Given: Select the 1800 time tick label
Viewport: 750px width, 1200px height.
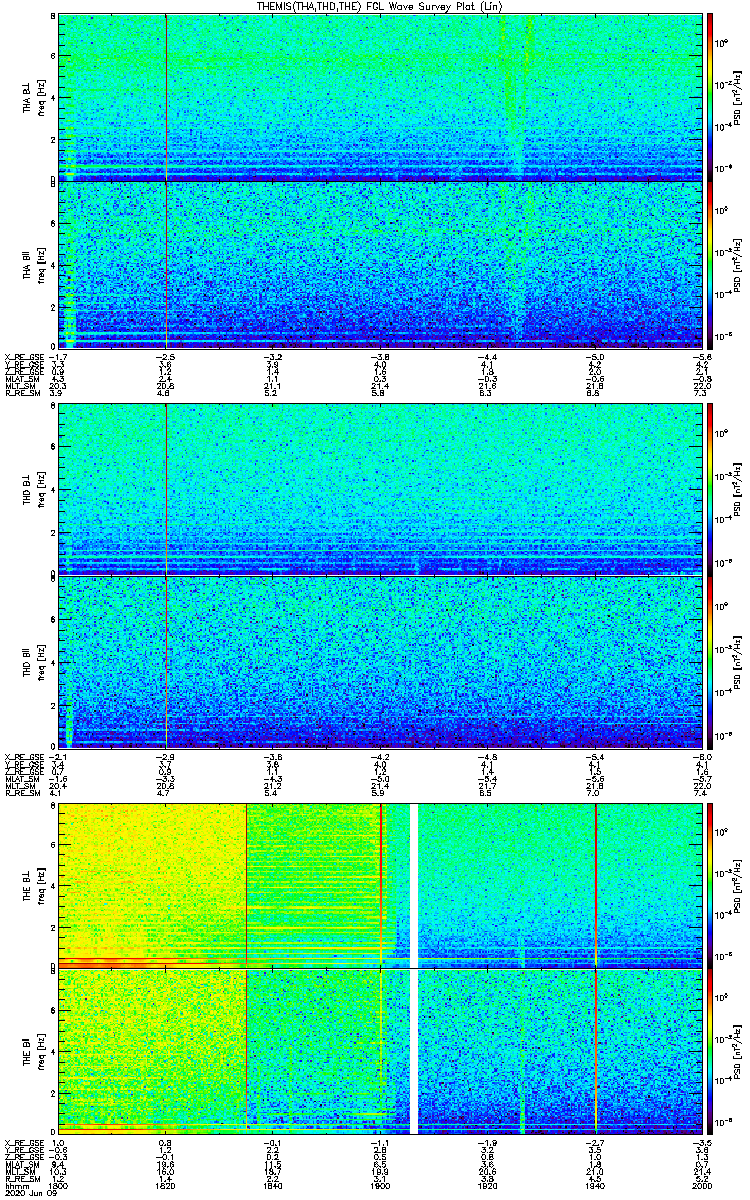Looking at the screenshot, I should pyautogui.click(x=58, y=1184).
